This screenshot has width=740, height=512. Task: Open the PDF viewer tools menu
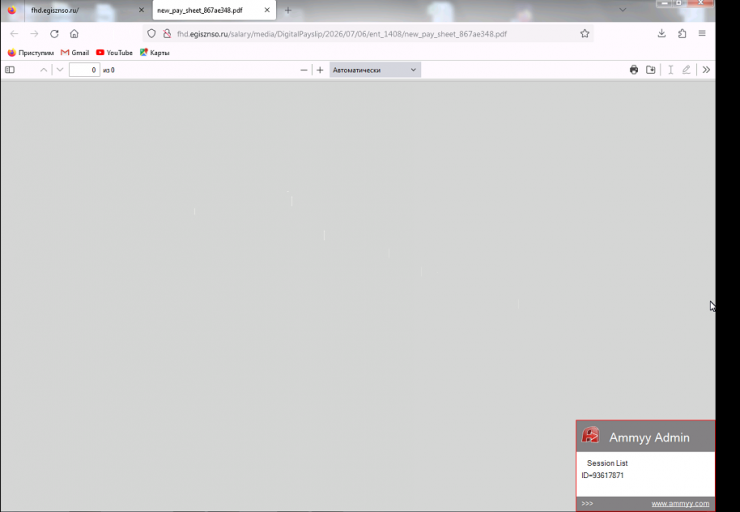pos(706,70)
